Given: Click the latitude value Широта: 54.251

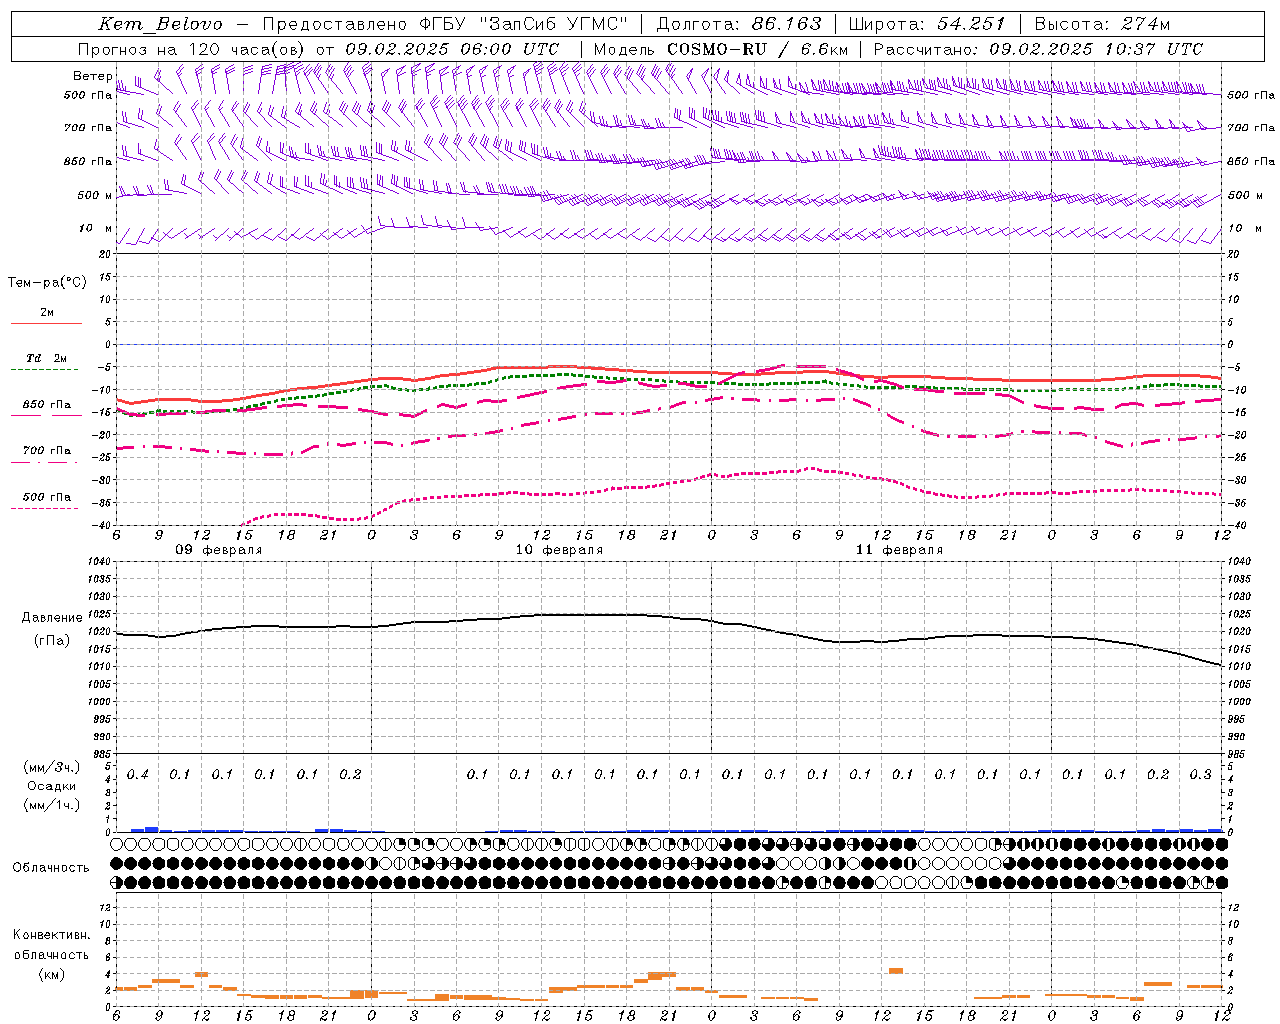Looking at the screenshot, I should pos(926,24).
